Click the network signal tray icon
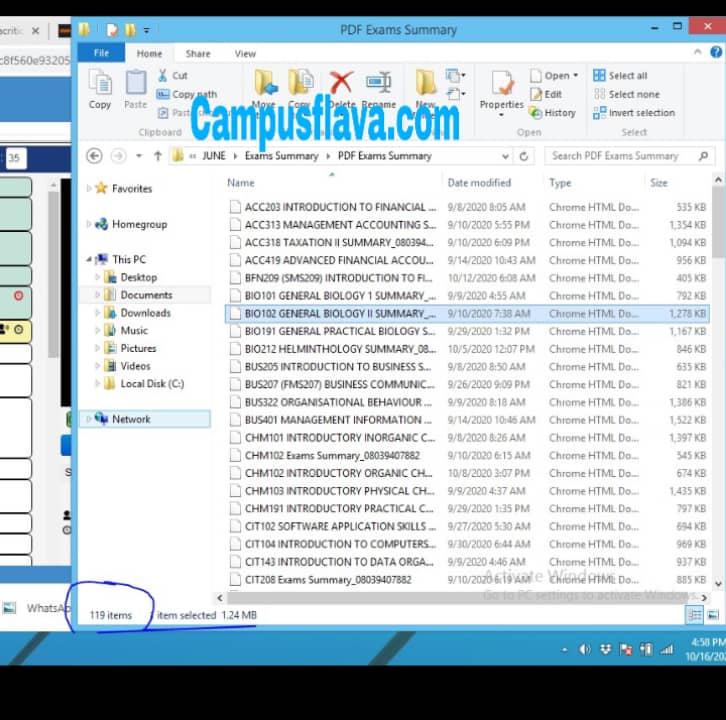 coord(667,650)
